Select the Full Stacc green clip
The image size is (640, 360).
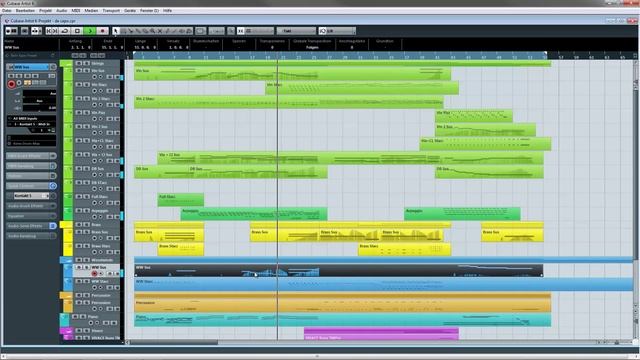(181, 200)
